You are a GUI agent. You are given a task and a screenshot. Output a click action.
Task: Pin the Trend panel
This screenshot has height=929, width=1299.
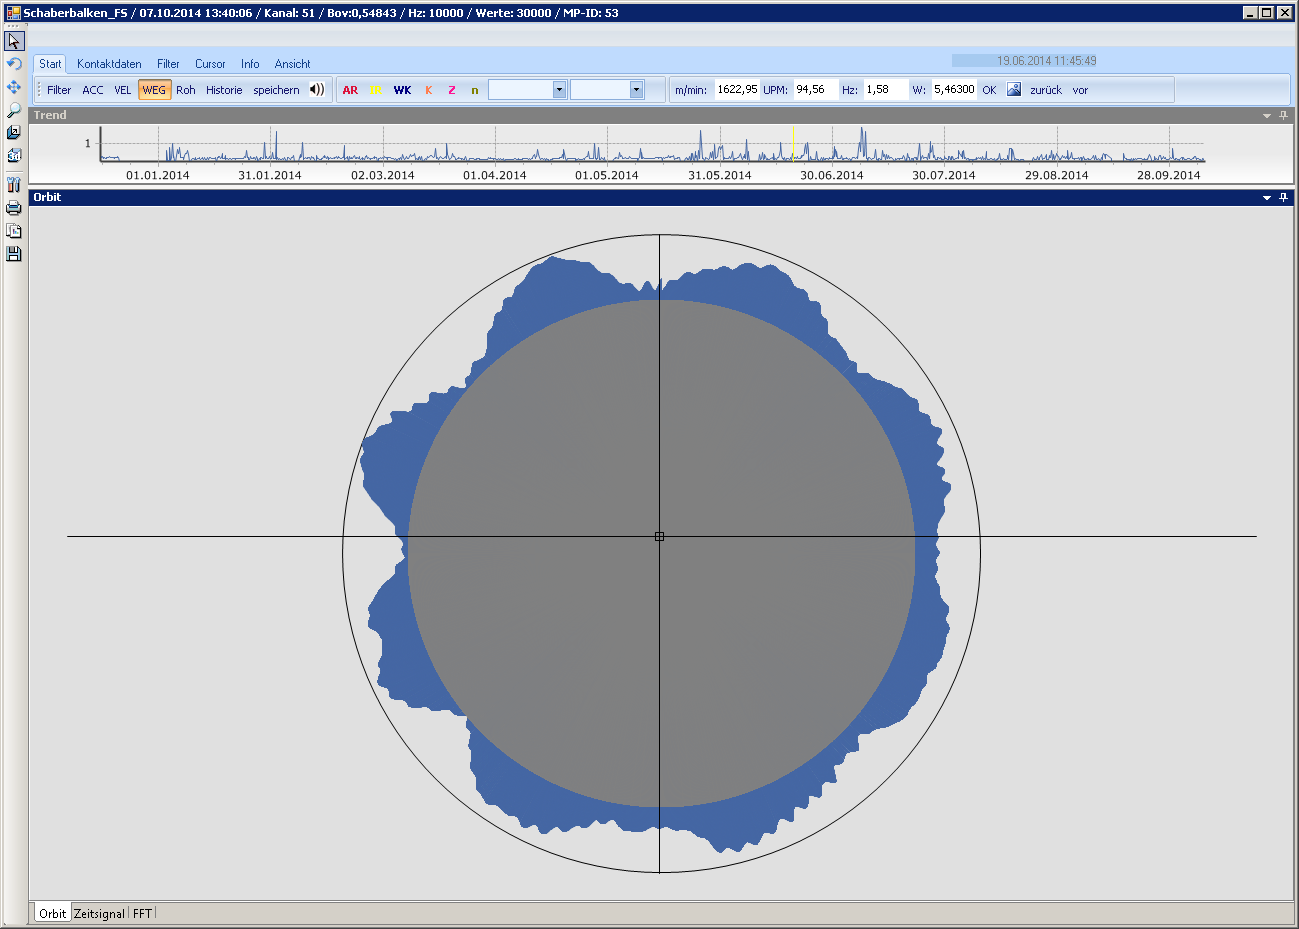coord(1284,115)
